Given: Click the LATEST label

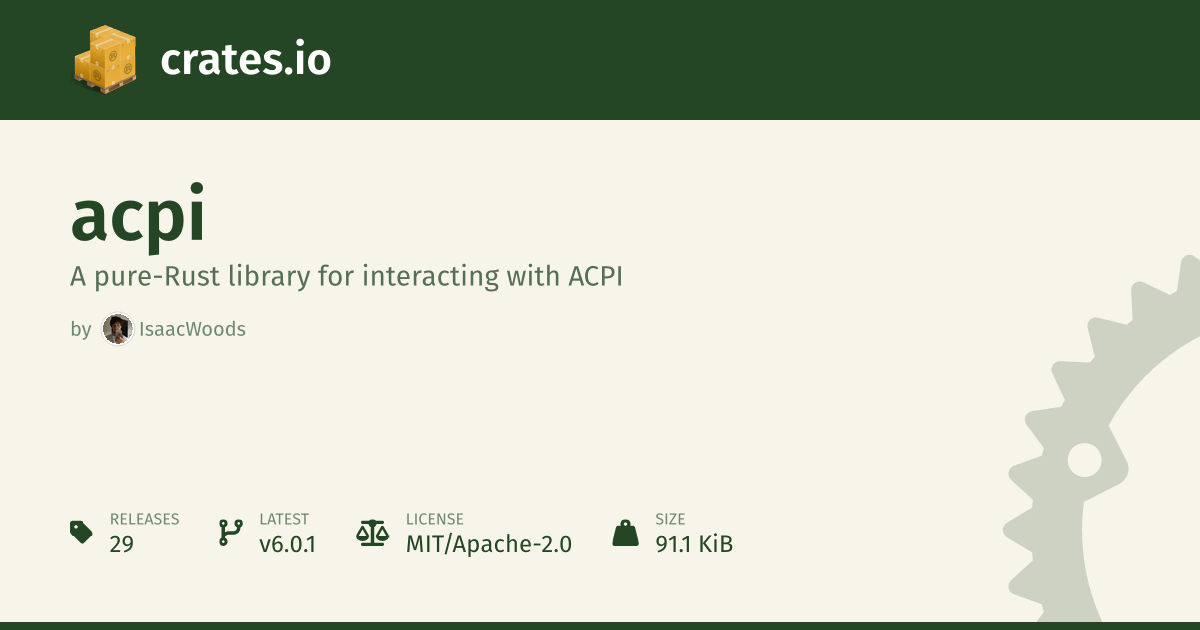Looking at the screenshot, I should [x=284, y=519].
